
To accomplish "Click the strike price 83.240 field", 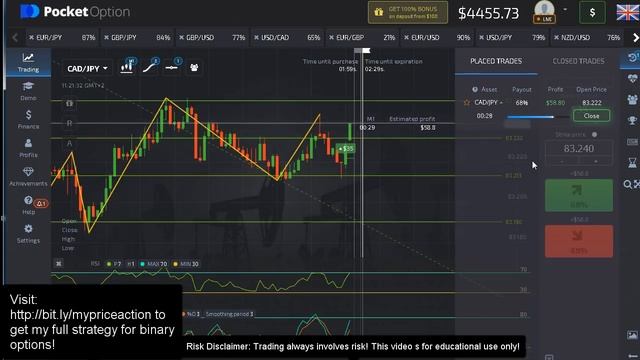I will [x=579, y=149].
